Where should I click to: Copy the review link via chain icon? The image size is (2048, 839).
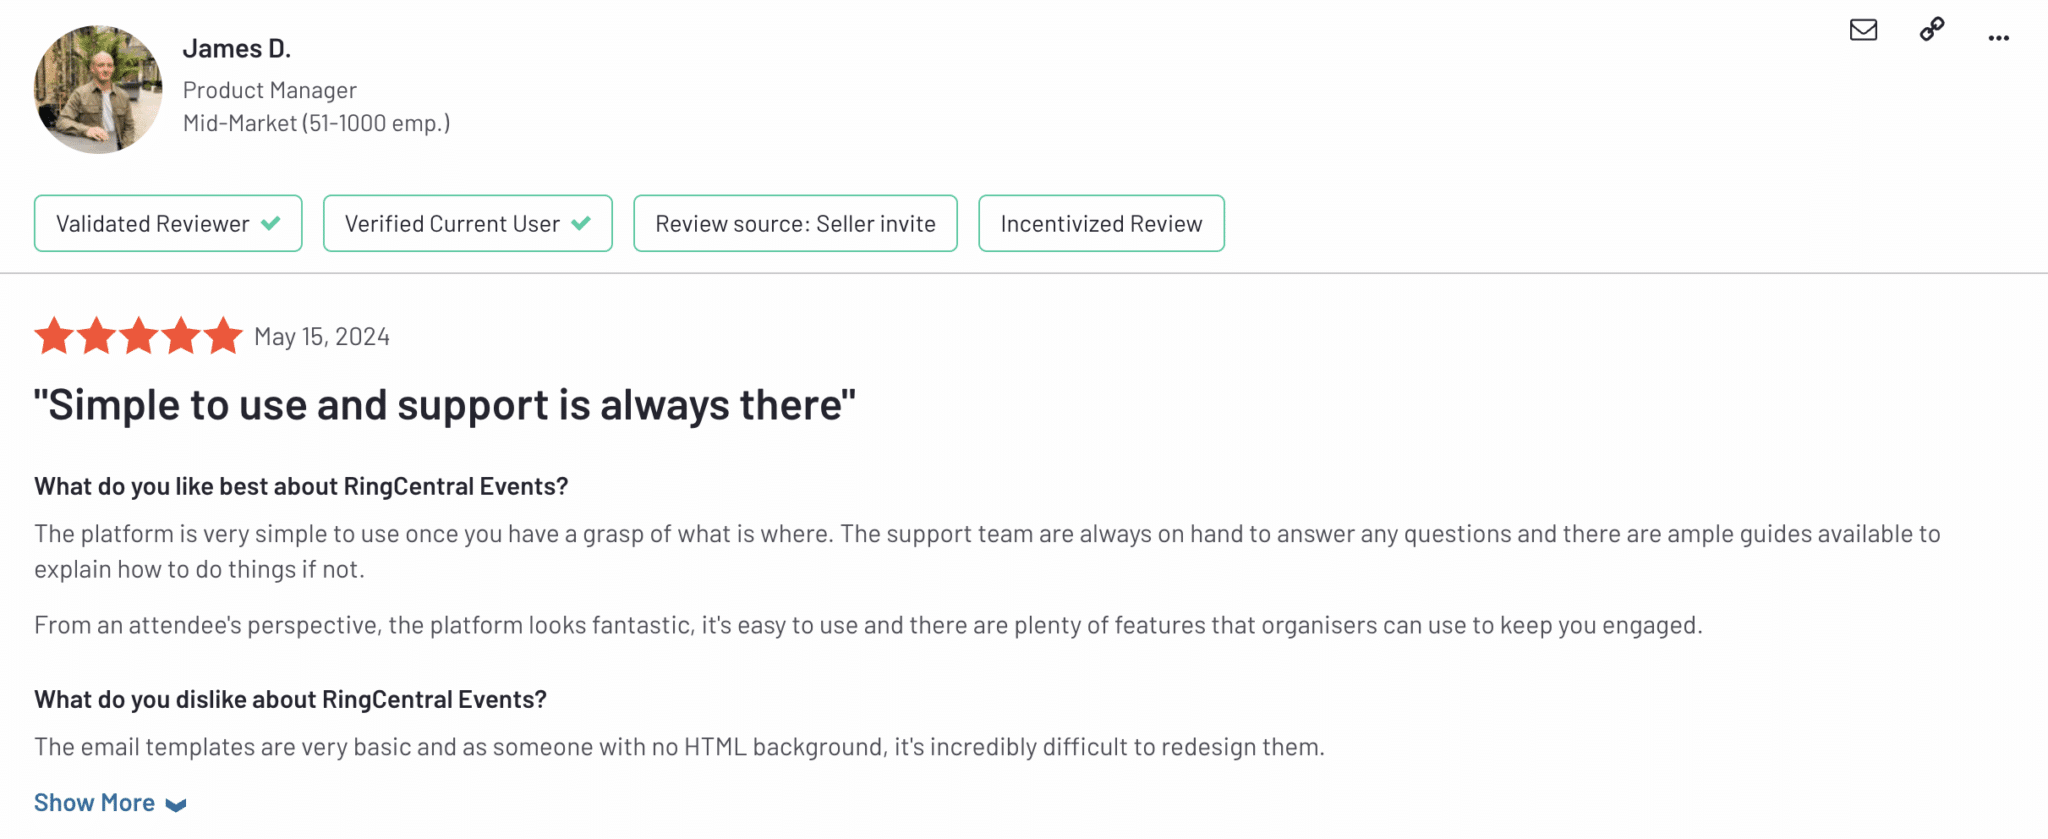click(x=1932, y=30)
